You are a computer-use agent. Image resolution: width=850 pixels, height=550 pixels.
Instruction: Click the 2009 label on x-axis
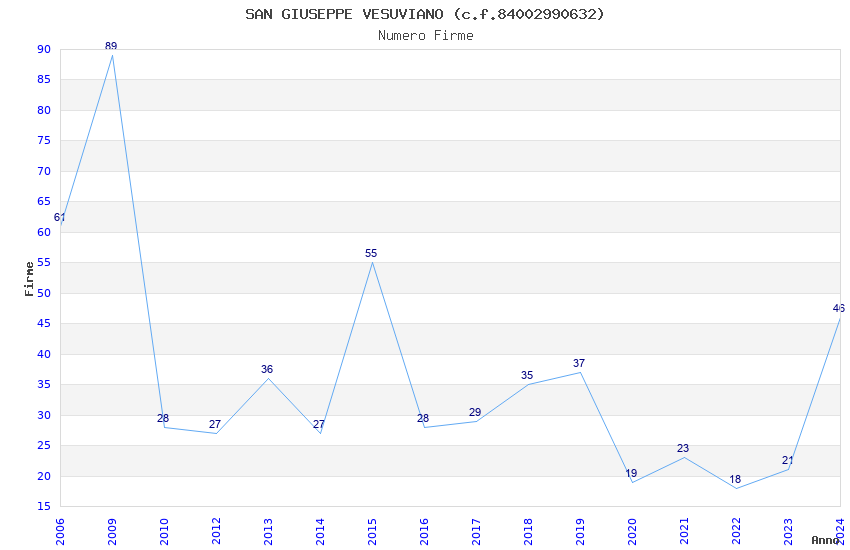click(x=112, y=529)
